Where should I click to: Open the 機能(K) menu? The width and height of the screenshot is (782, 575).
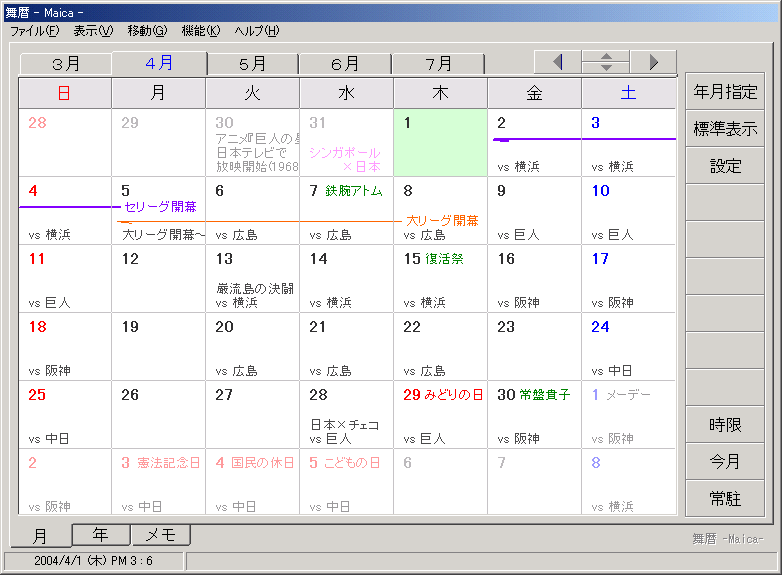pyautogui.click(x=200, y=31)
